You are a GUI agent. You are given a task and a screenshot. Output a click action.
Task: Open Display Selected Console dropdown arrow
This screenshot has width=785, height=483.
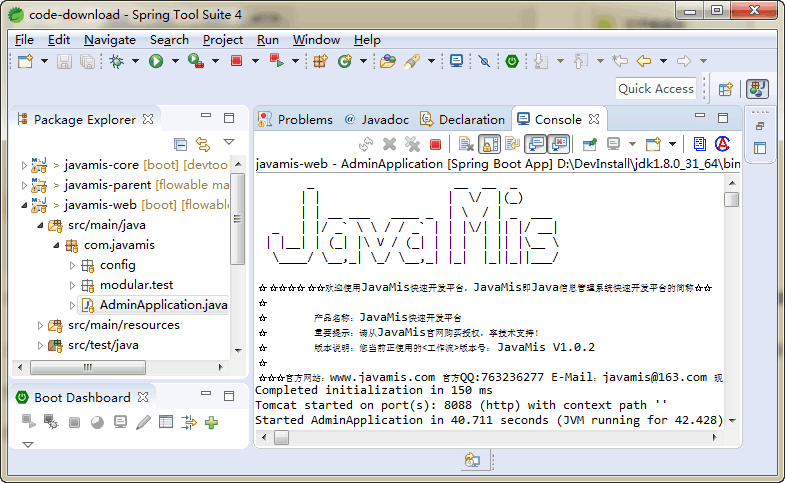[632, 144]
